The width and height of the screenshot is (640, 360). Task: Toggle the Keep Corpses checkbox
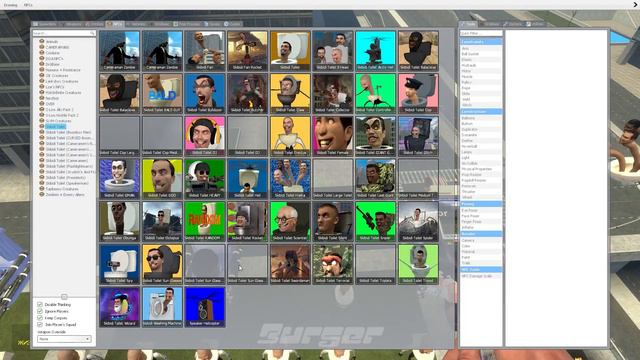40,318
